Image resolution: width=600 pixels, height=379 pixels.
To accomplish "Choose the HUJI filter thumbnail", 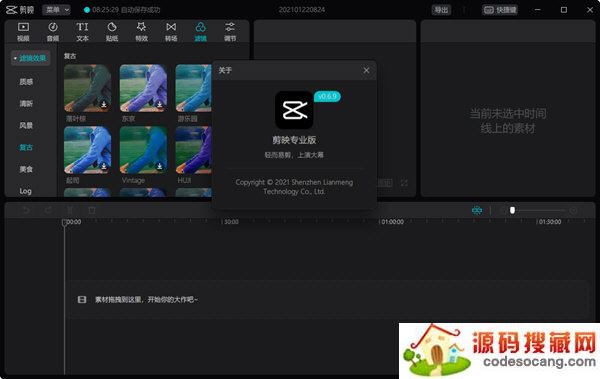I will click(x=194, y=150).
